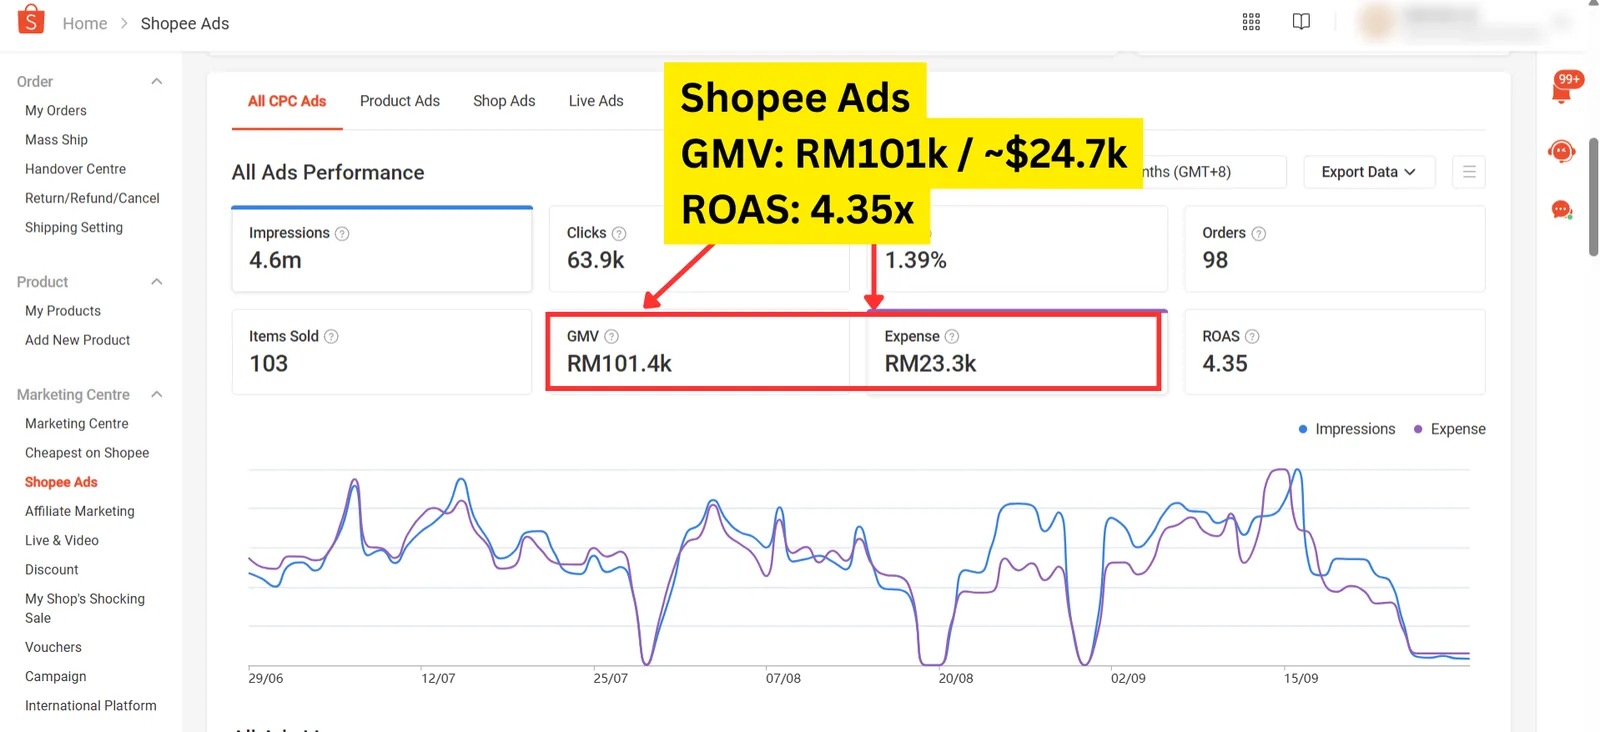The height and width of the screenshot is (732, 1600).
Task: Open My Products in sidebar
Action: tap(63, 311)
